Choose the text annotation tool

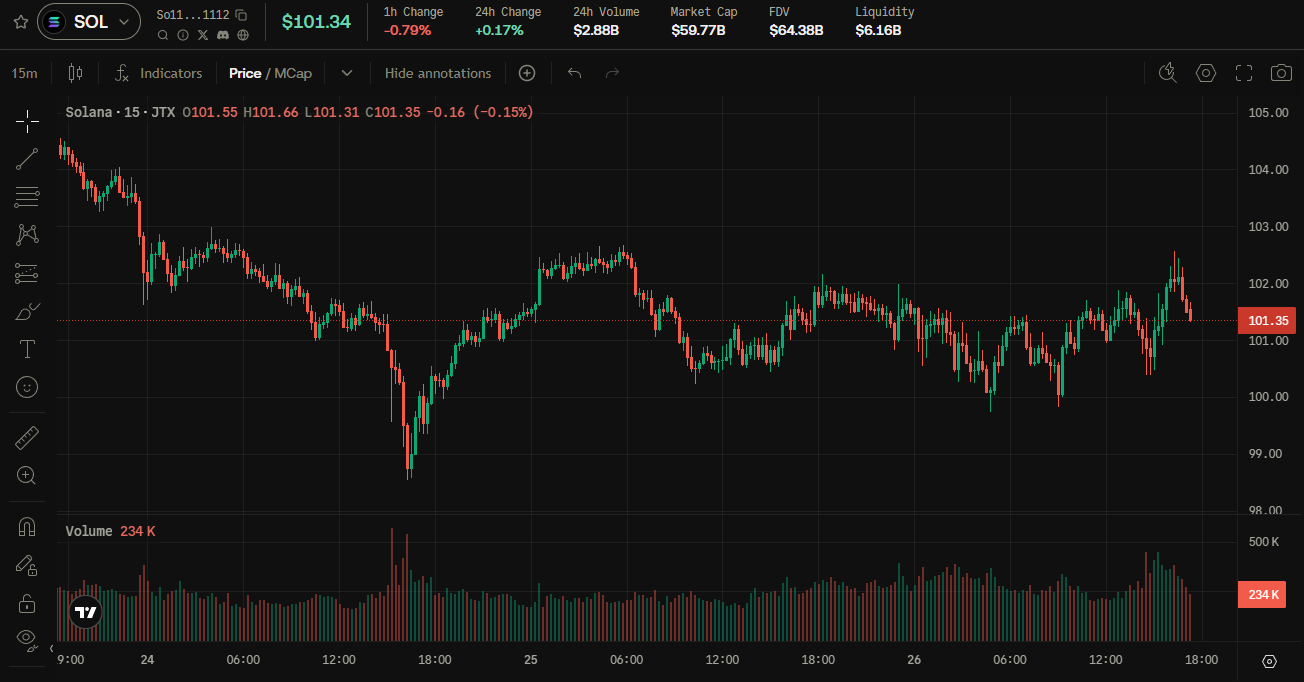pos(27,349)
